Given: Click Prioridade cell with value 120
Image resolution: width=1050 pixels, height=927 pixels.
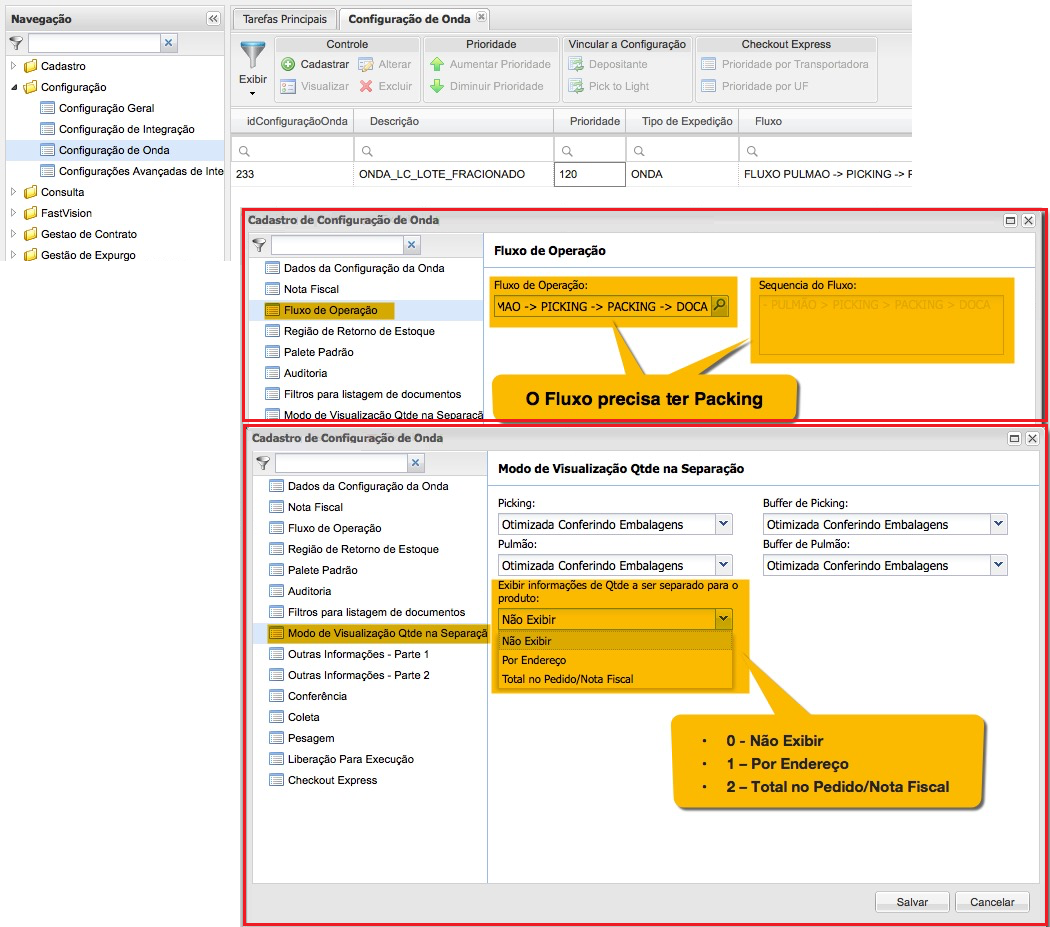Looking at the screenshot, I should (x=589, y=174).
